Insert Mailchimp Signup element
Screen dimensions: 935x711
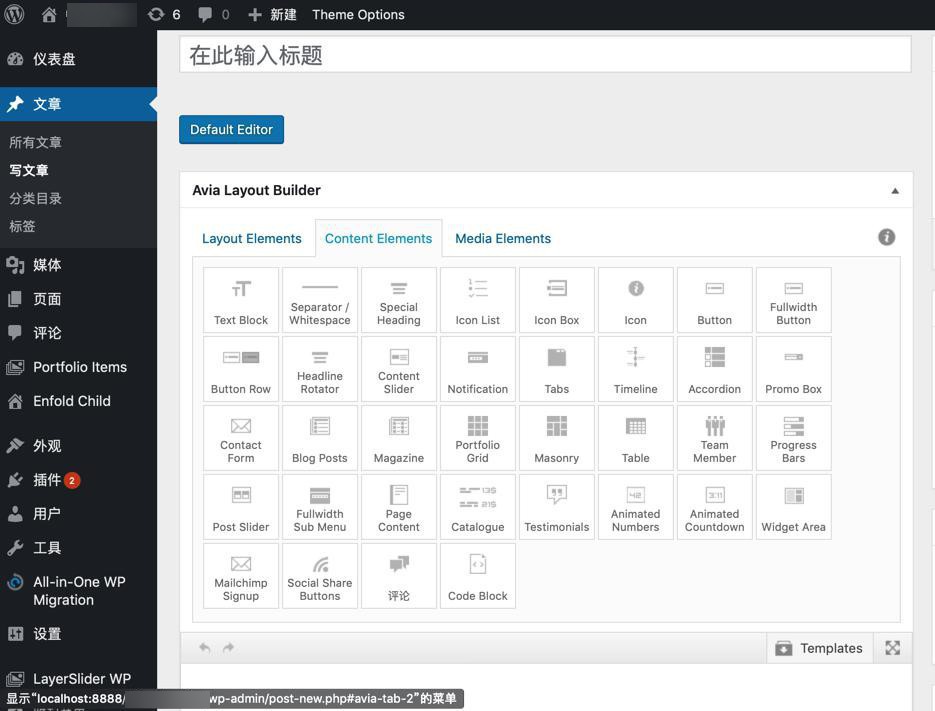[x=241, y=576]
